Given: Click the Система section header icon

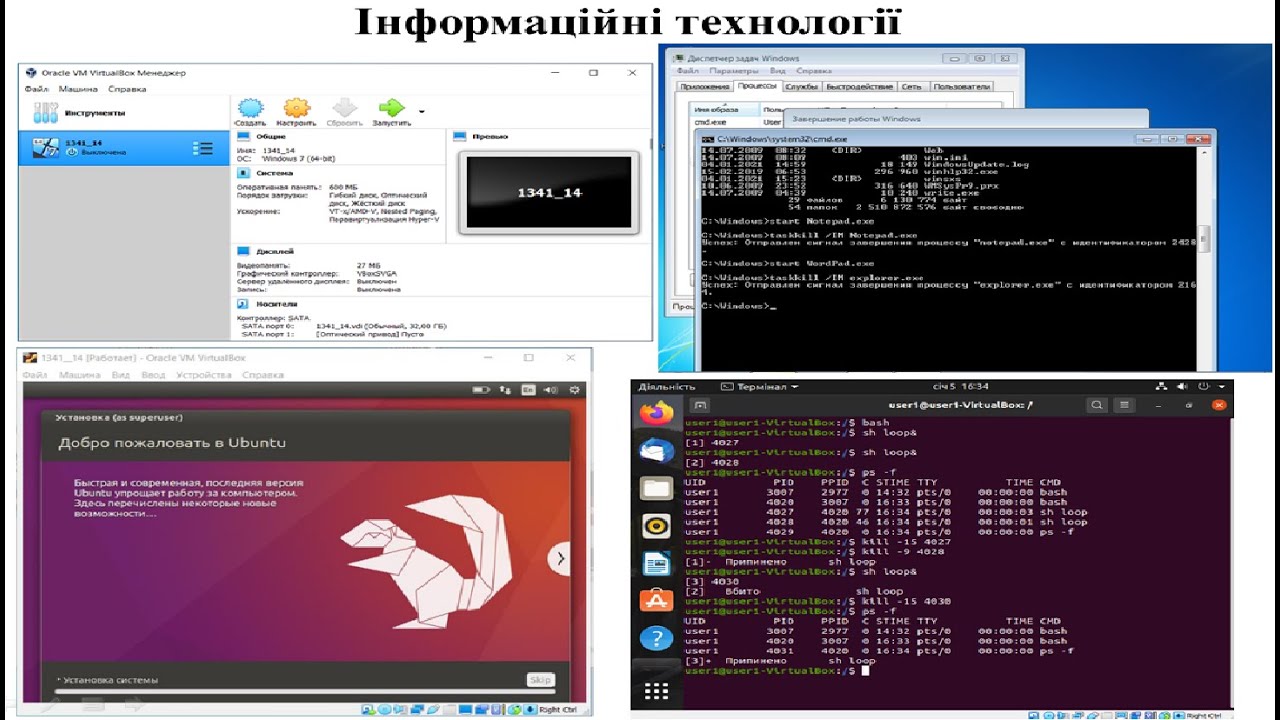Looking at the screenshot, I should [243, 173].
